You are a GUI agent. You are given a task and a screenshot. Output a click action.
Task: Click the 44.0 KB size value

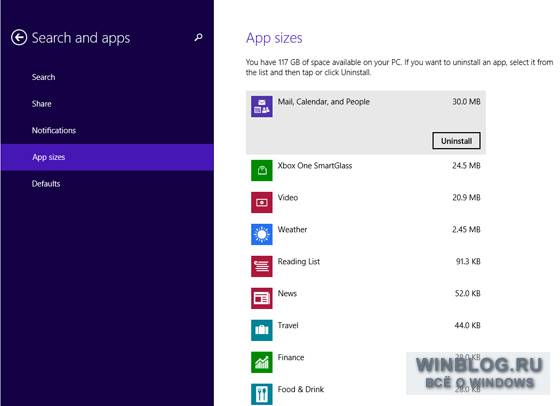click(468, 325)
